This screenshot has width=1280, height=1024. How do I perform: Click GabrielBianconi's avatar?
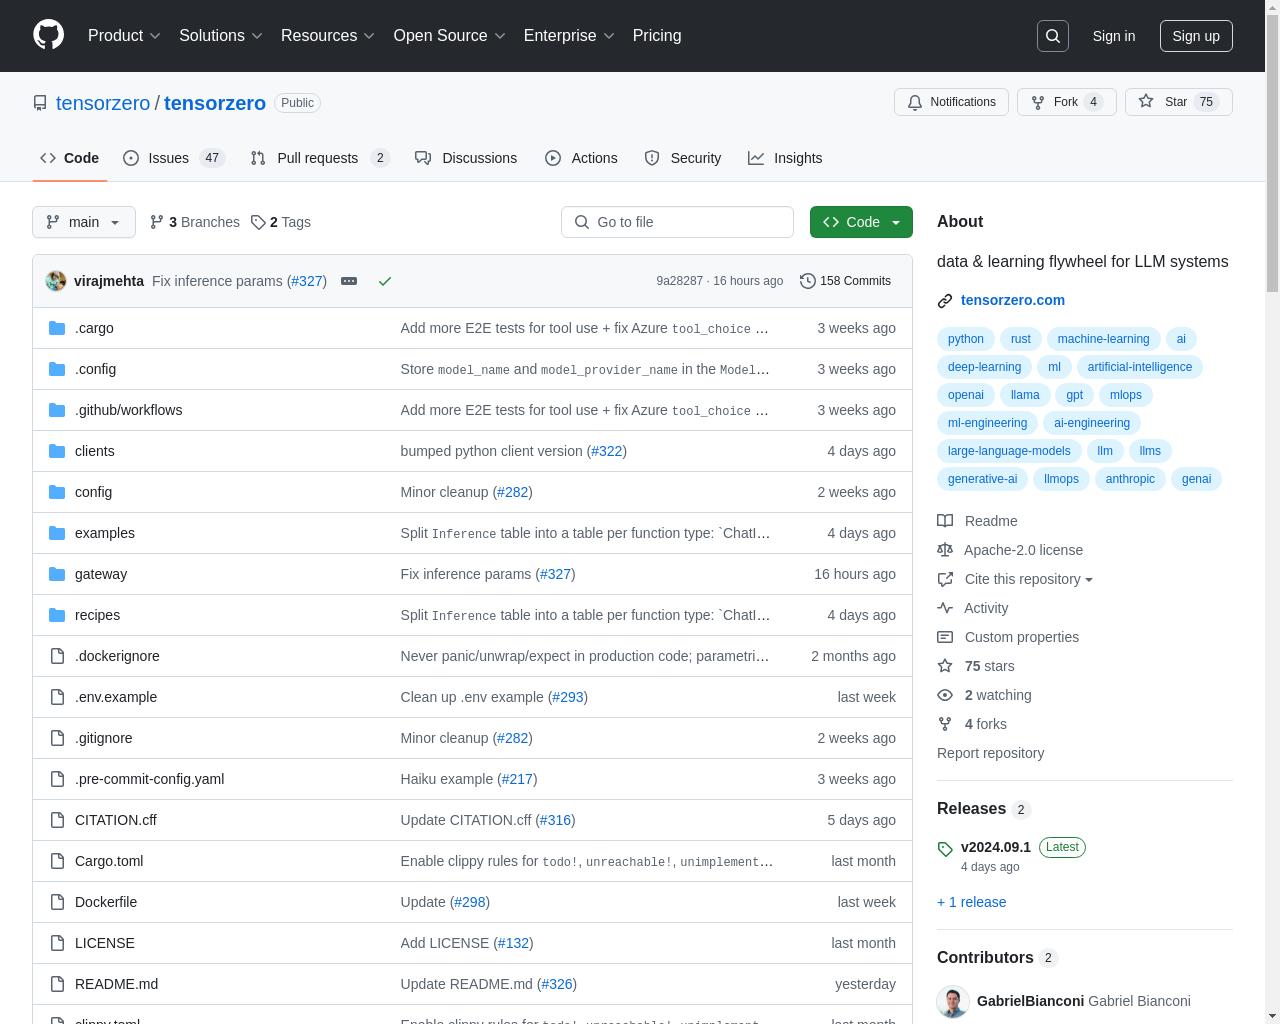(953, 1001)
